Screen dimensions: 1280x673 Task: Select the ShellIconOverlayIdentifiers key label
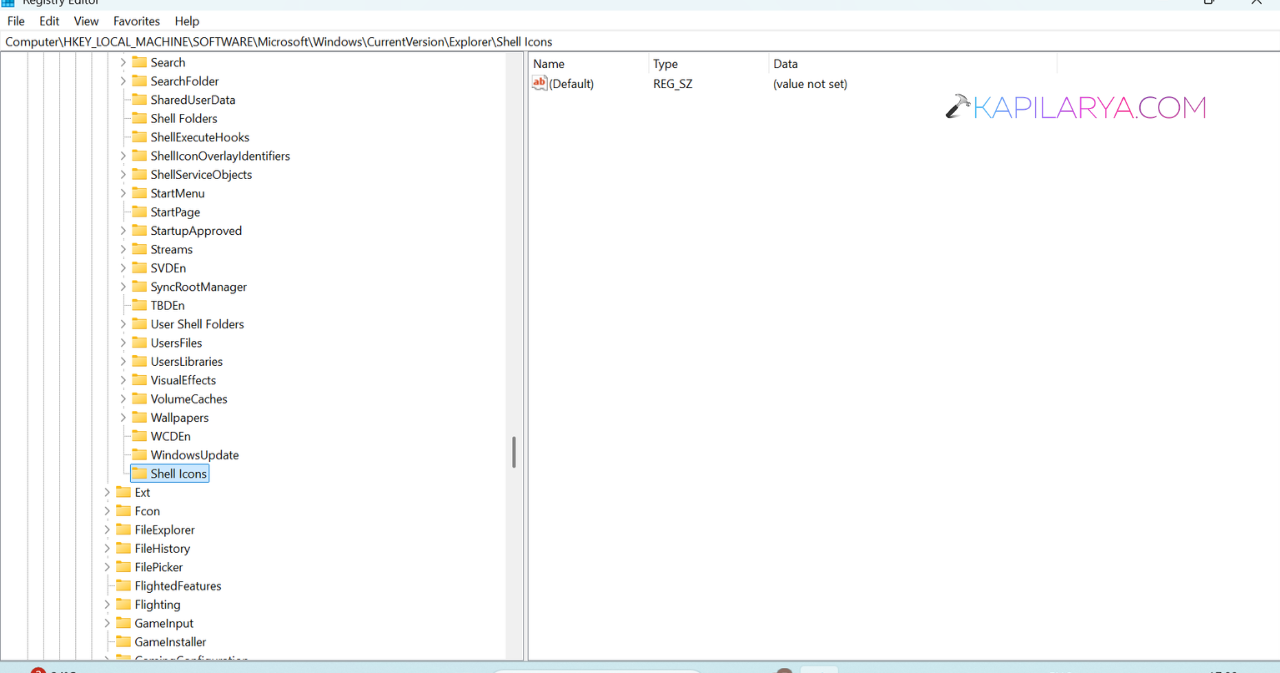pos(220,156)
